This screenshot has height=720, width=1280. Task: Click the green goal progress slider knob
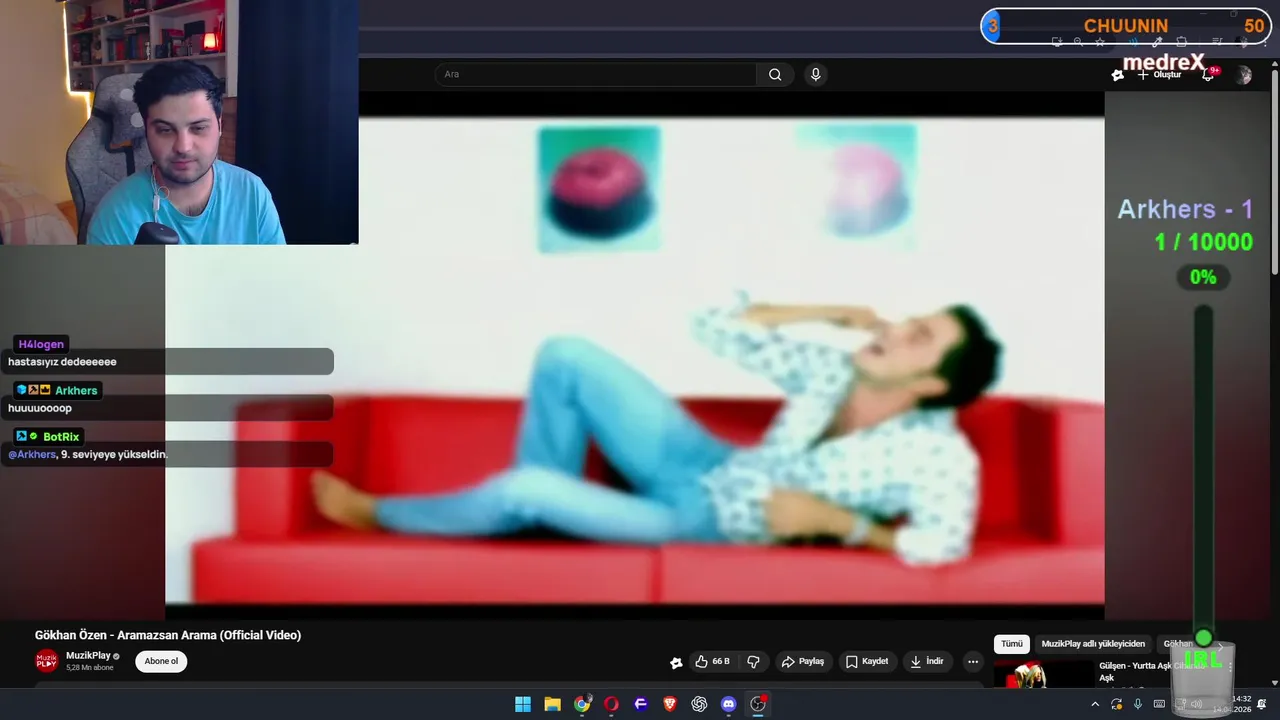[1203, 638]
